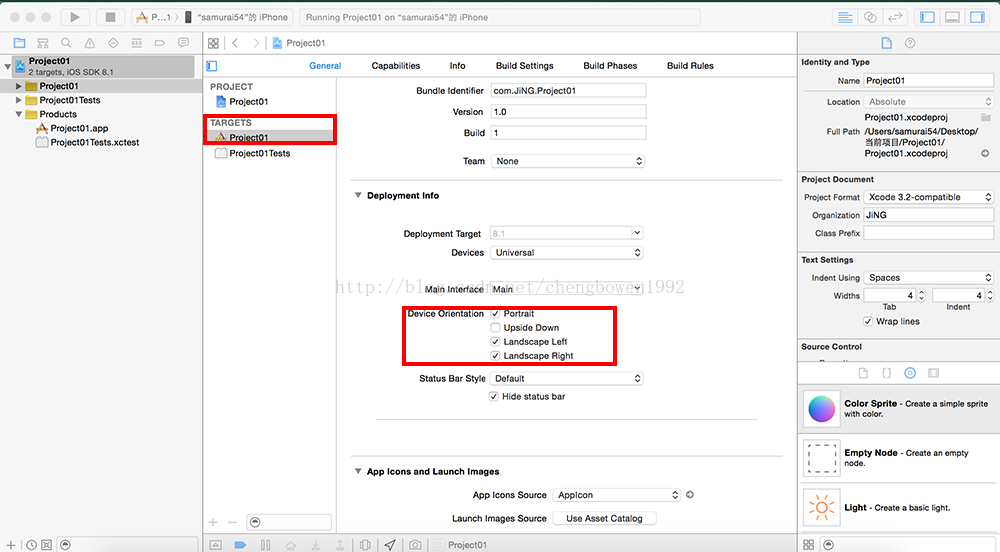
Task: Open the Test navigator diamond icon
Action: point(113,43)
